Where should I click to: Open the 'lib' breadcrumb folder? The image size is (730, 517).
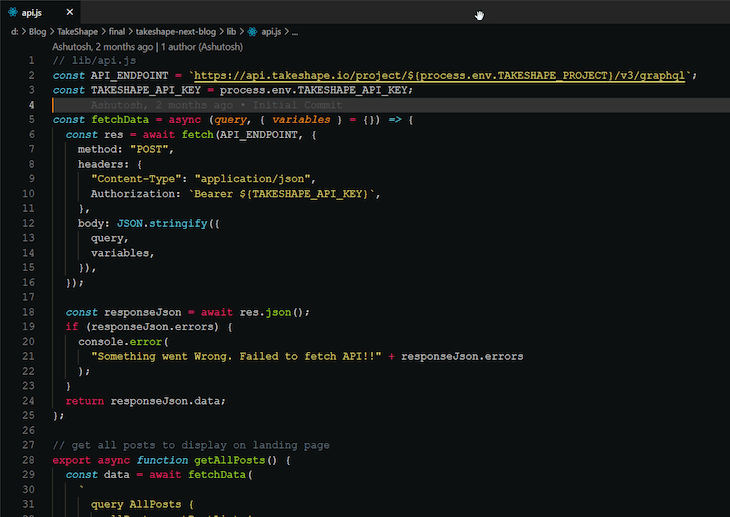click(x=233, y=32)
